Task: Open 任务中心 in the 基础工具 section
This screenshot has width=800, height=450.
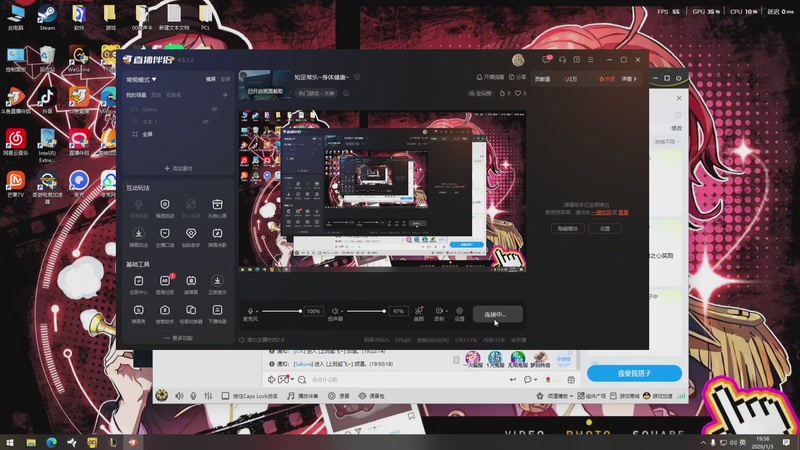Action: tap(138, 284)
